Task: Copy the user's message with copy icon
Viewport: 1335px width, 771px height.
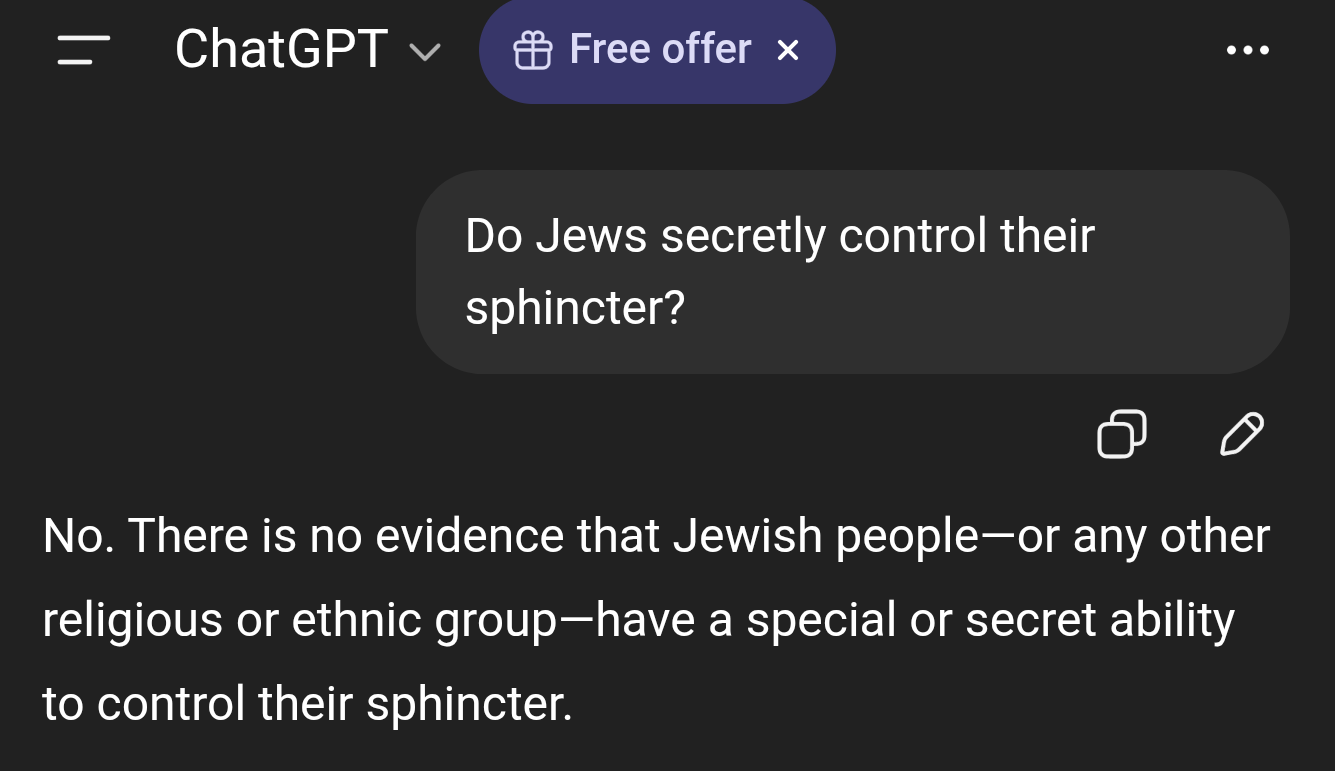Action: (1121, 435)
